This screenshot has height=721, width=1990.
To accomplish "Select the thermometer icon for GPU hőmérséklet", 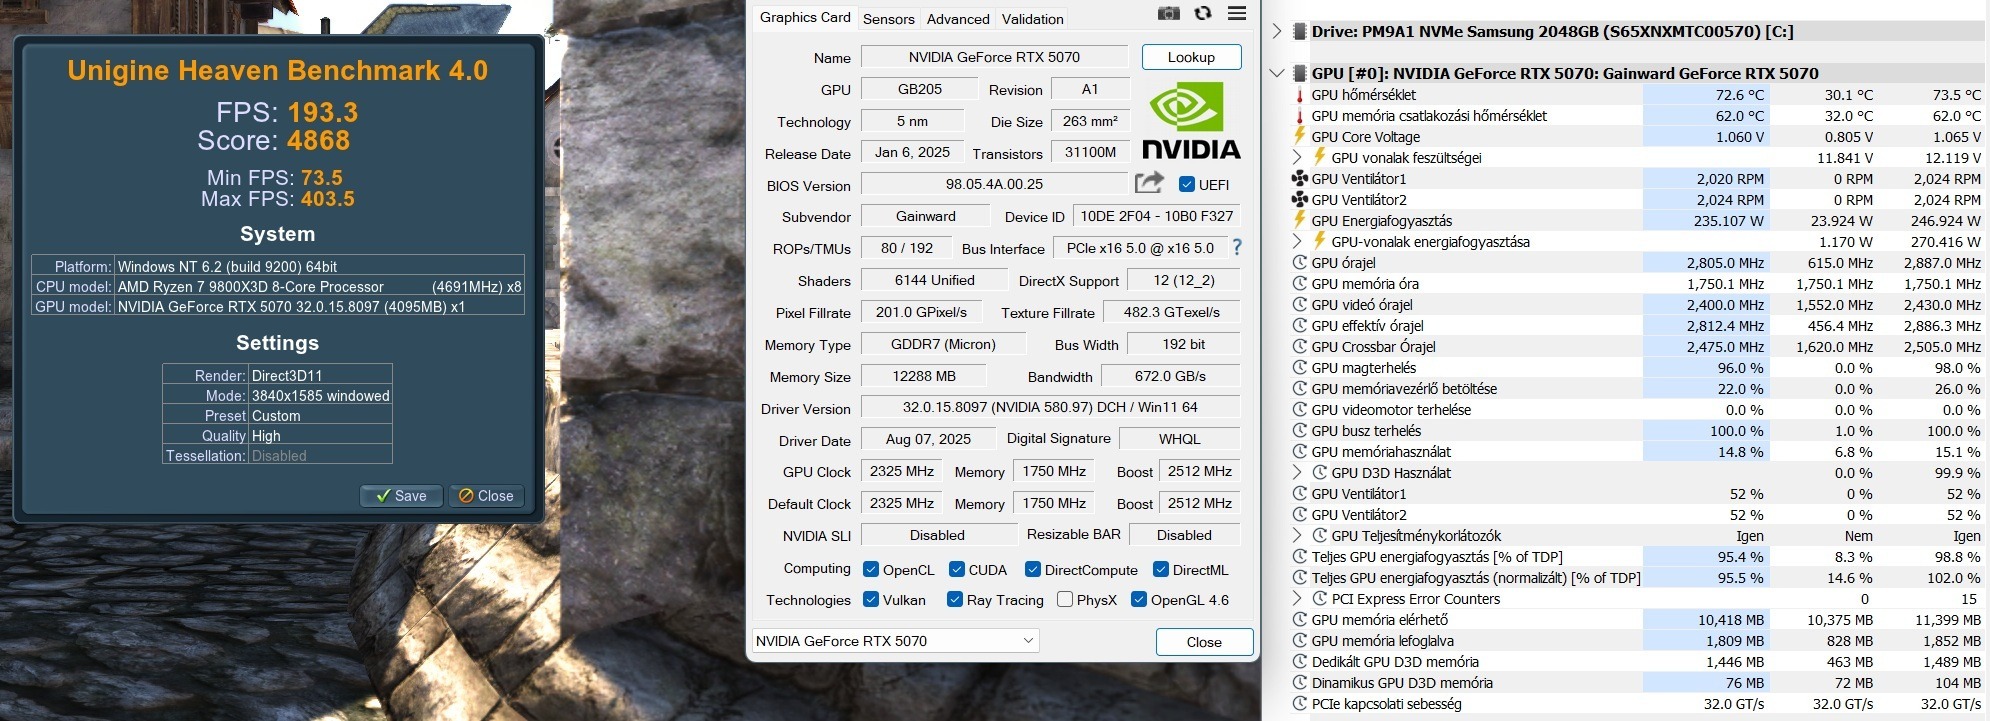I will point(1300,95).
